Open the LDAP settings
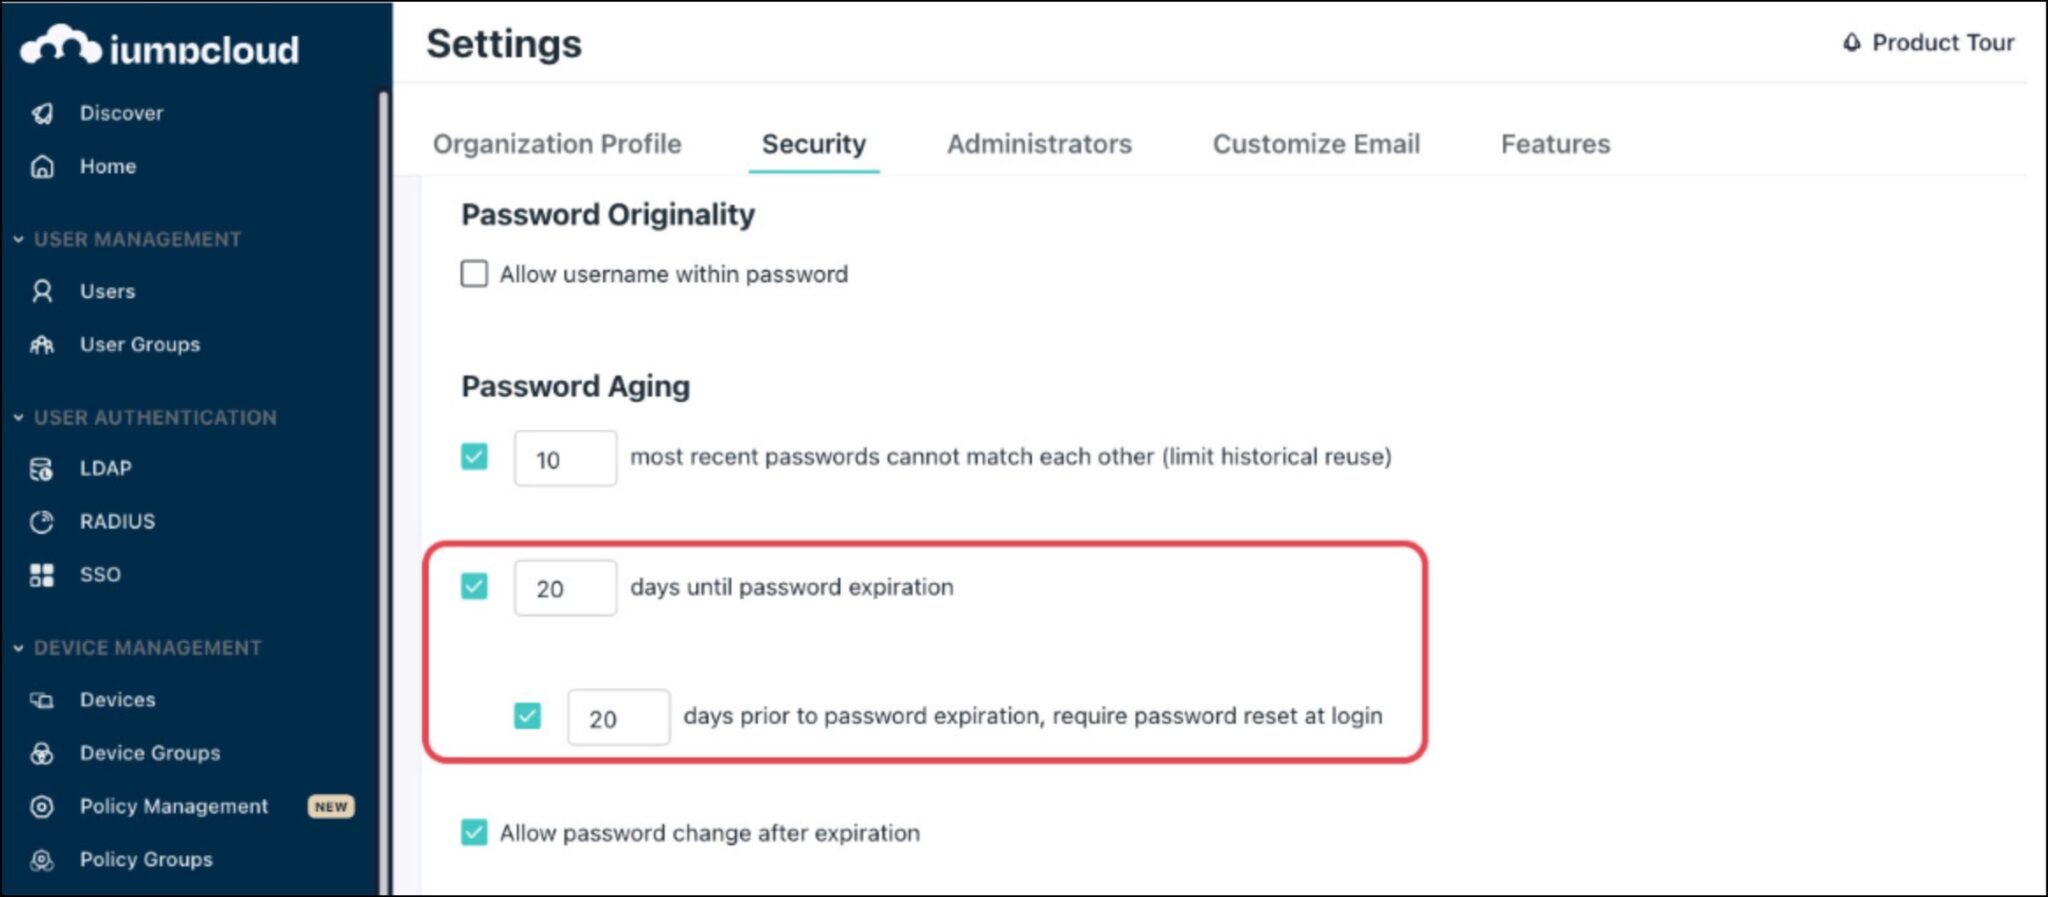Screen dimensions: 2048x897 point(104,467)
